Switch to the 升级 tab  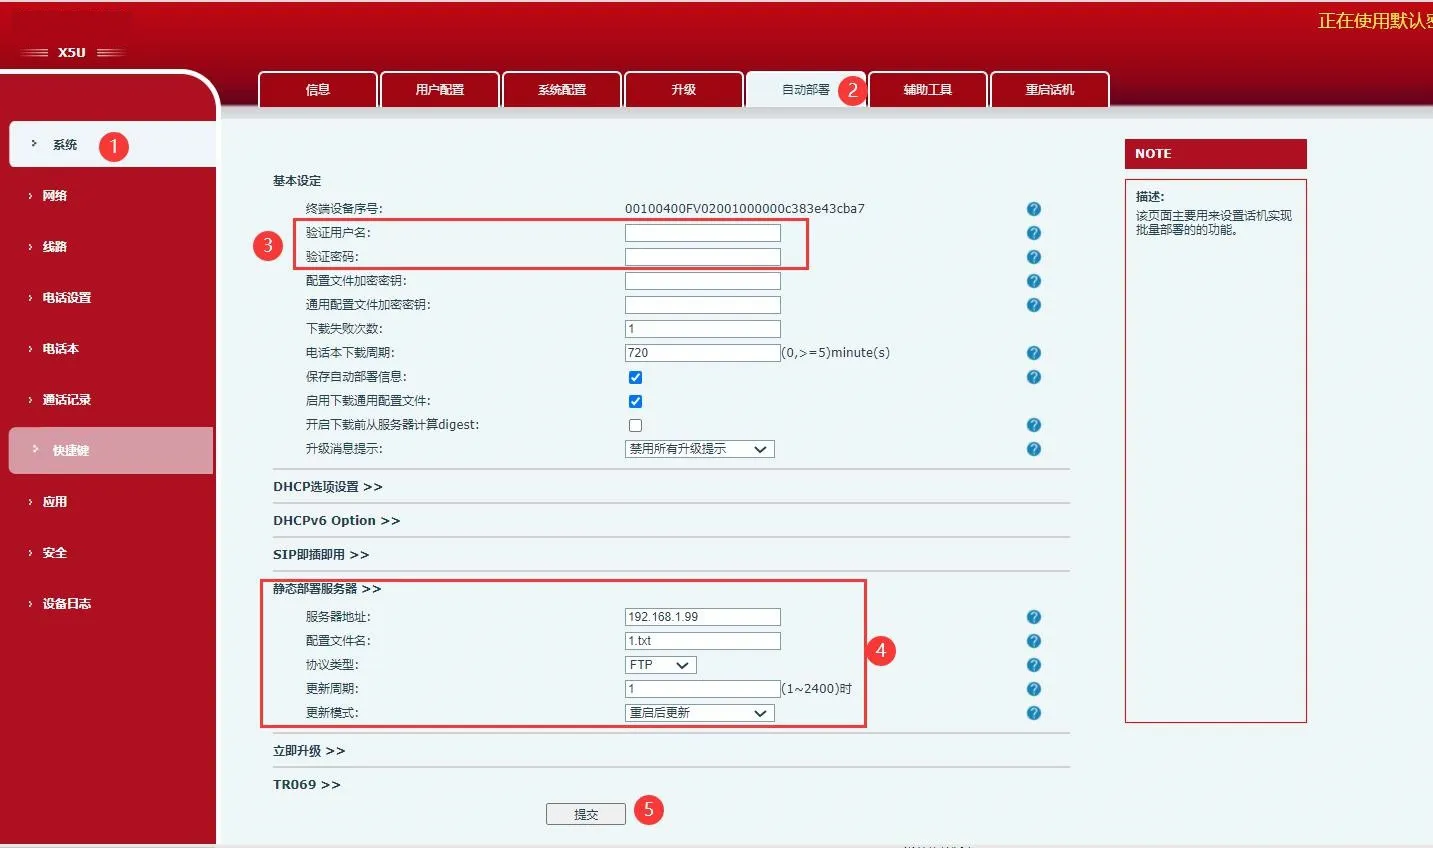pyautogui.click(x=683, y=89)
